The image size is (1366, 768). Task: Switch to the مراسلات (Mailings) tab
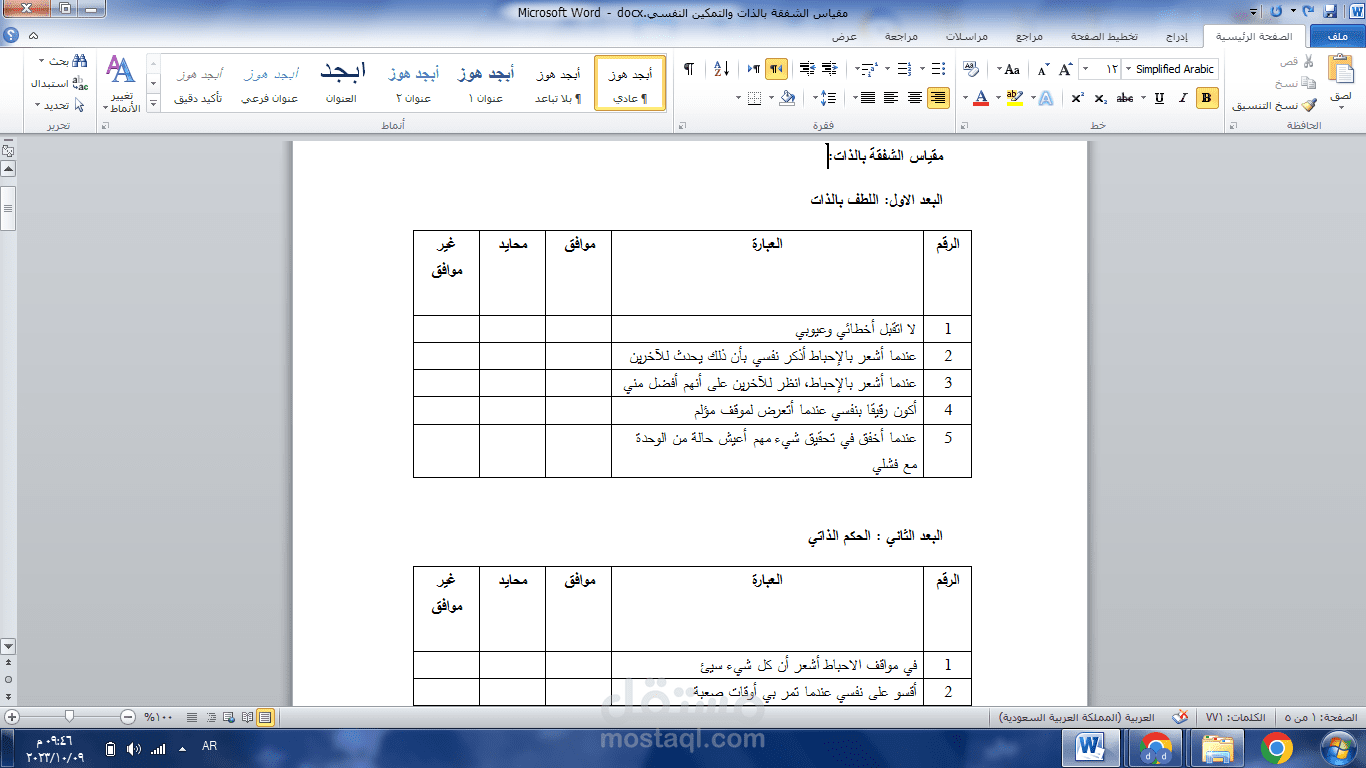click(966, 36)
